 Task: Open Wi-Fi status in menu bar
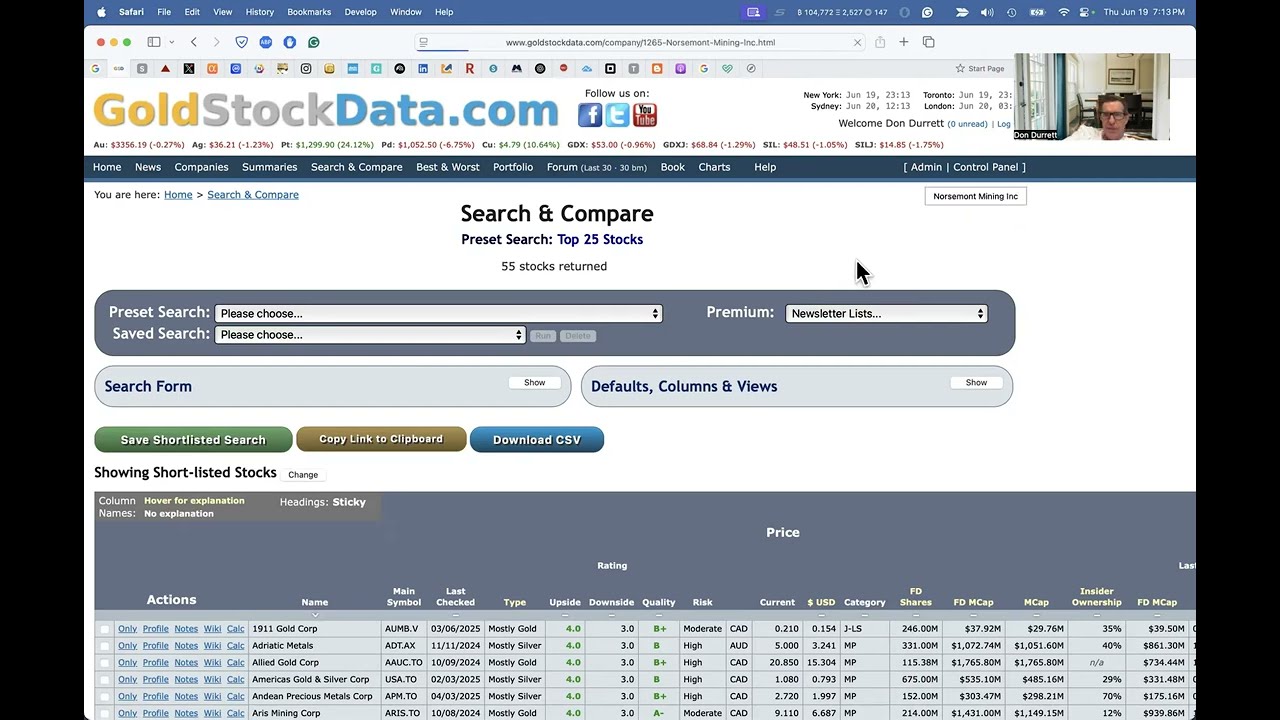click(x=1063, y=12)
